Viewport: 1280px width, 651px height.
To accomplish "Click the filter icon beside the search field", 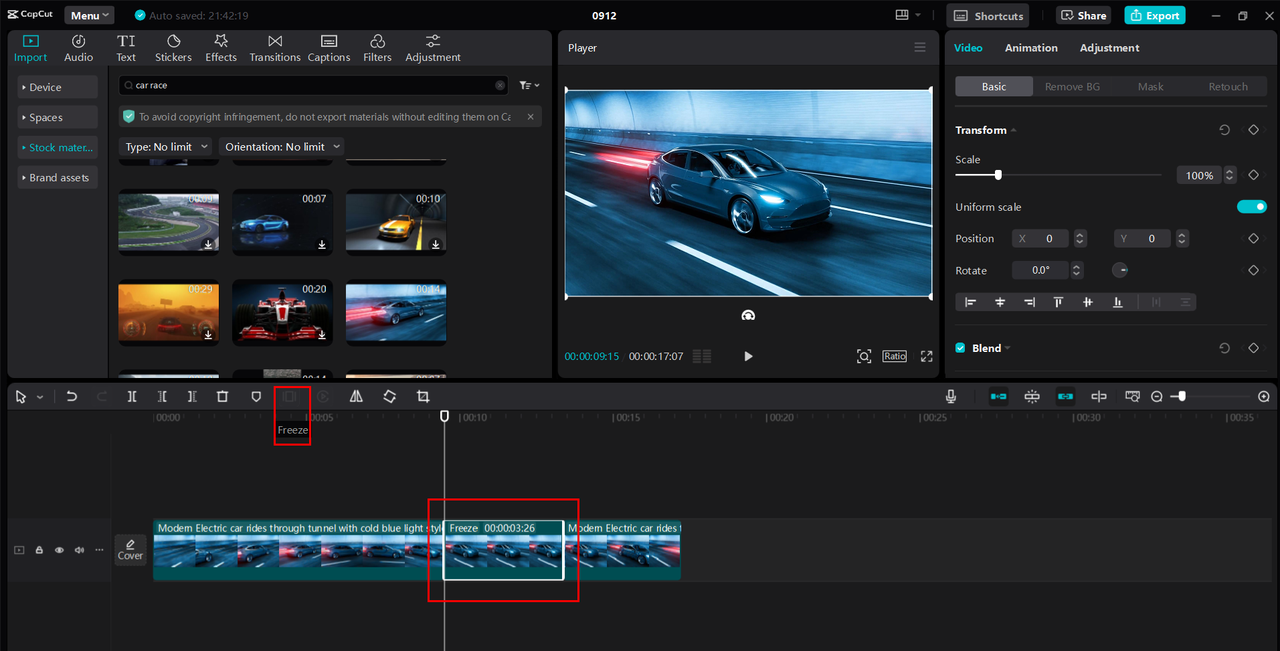I will (529, 86).
